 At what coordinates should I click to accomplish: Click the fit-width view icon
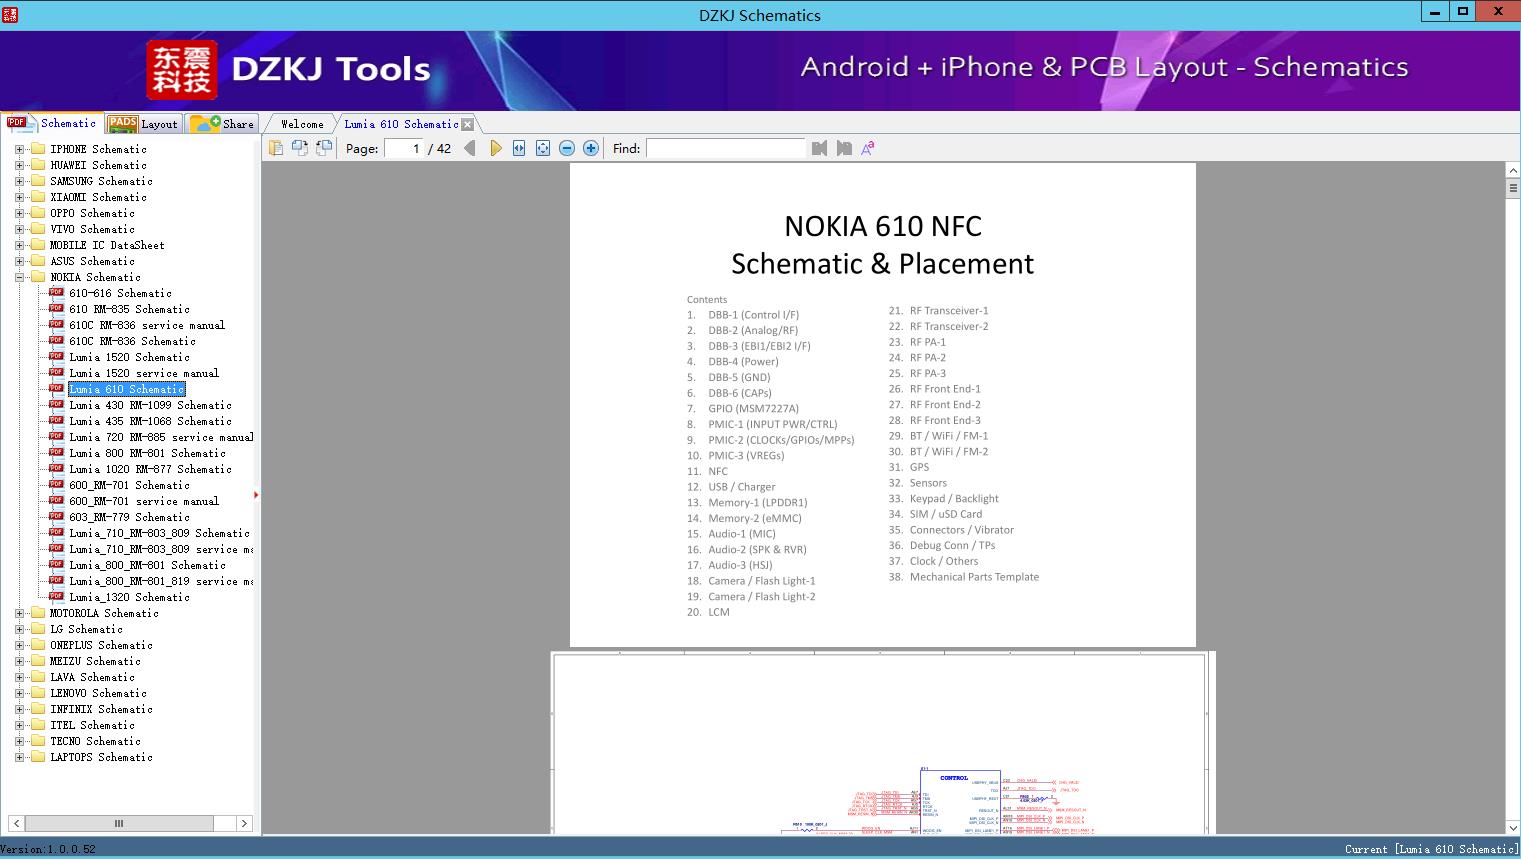[x=519, y=148]
